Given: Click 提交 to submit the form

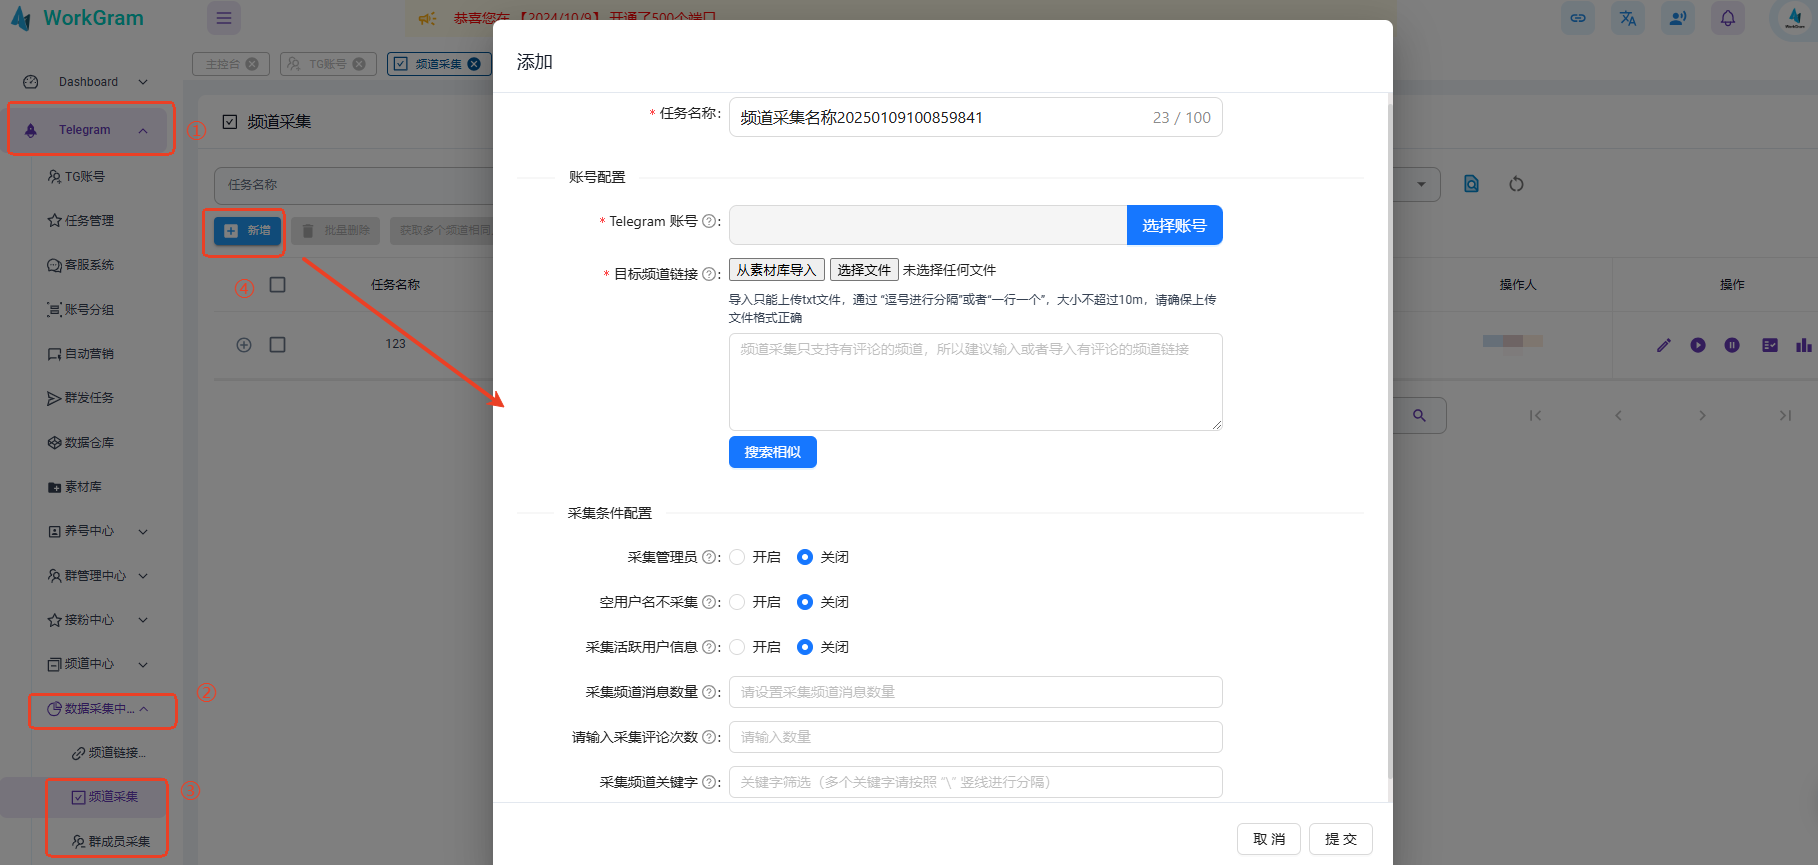Looking at the screenshot, I should pyautogui.click(x=1341, y=839).
